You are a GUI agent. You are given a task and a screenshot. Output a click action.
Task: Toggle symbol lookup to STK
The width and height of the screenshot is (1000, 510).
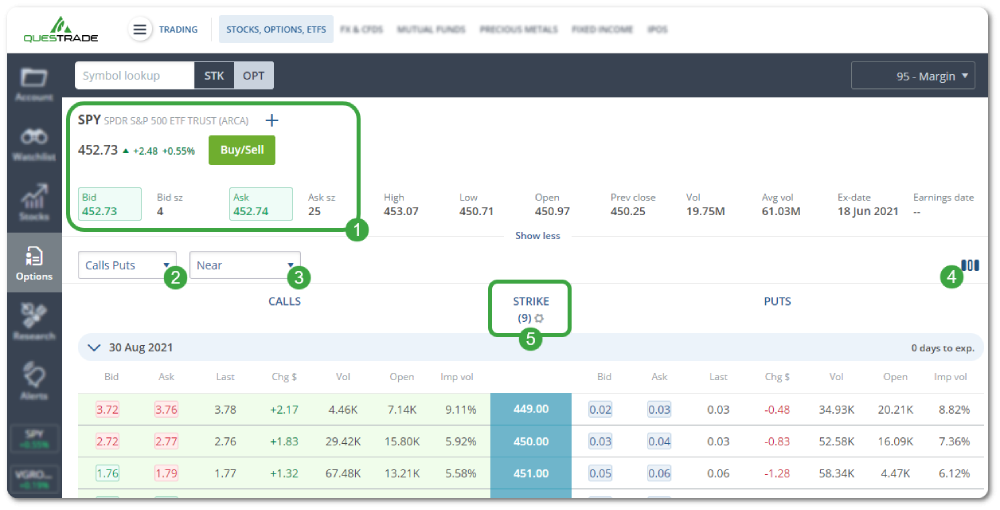tap(214, 76)
